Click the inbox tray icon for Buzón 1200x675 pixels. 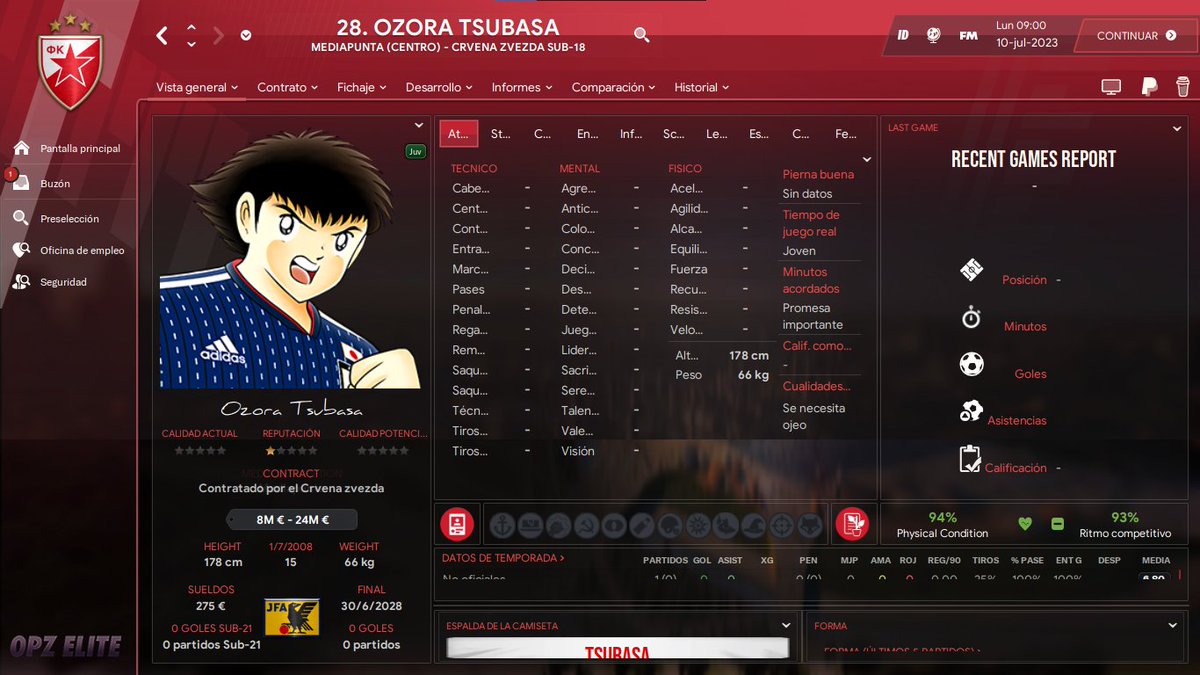click(x=21, y=184)
